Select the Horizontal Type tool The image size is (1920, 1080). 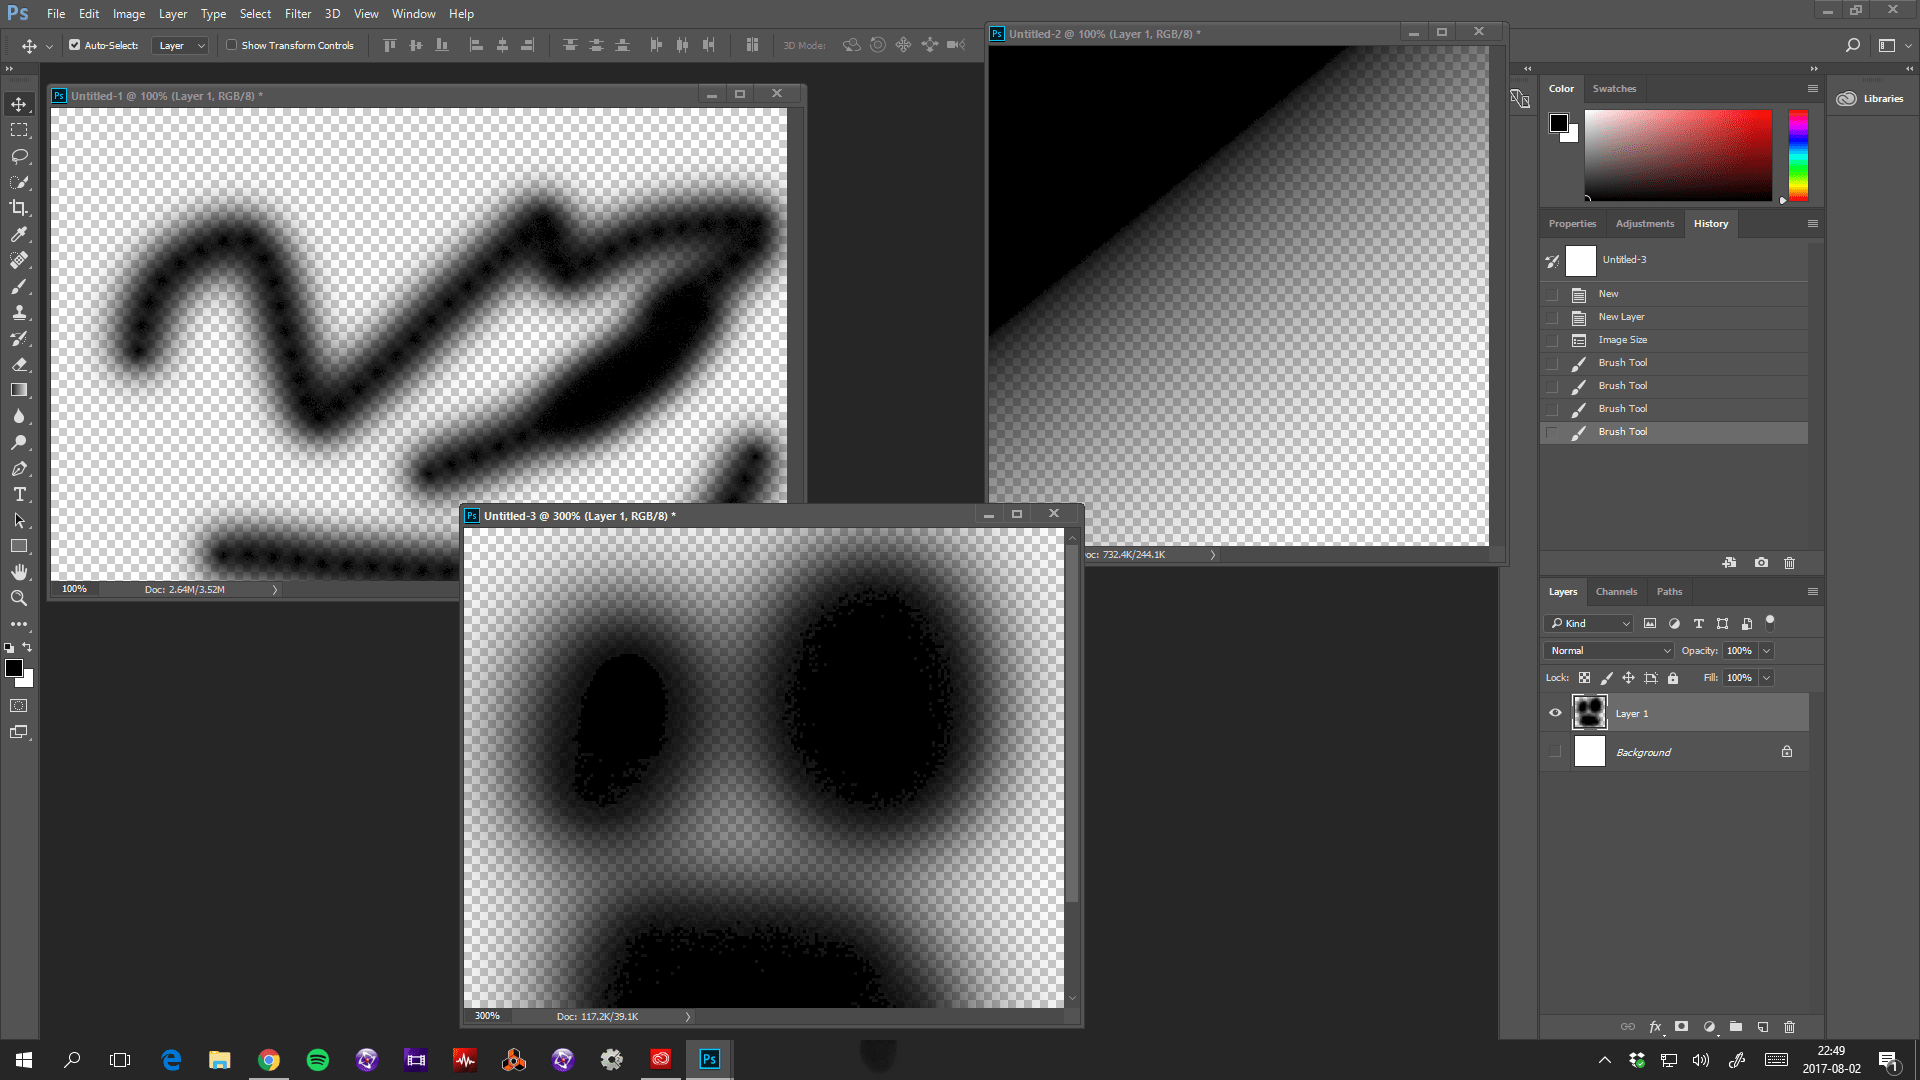(x=18, y=494)
